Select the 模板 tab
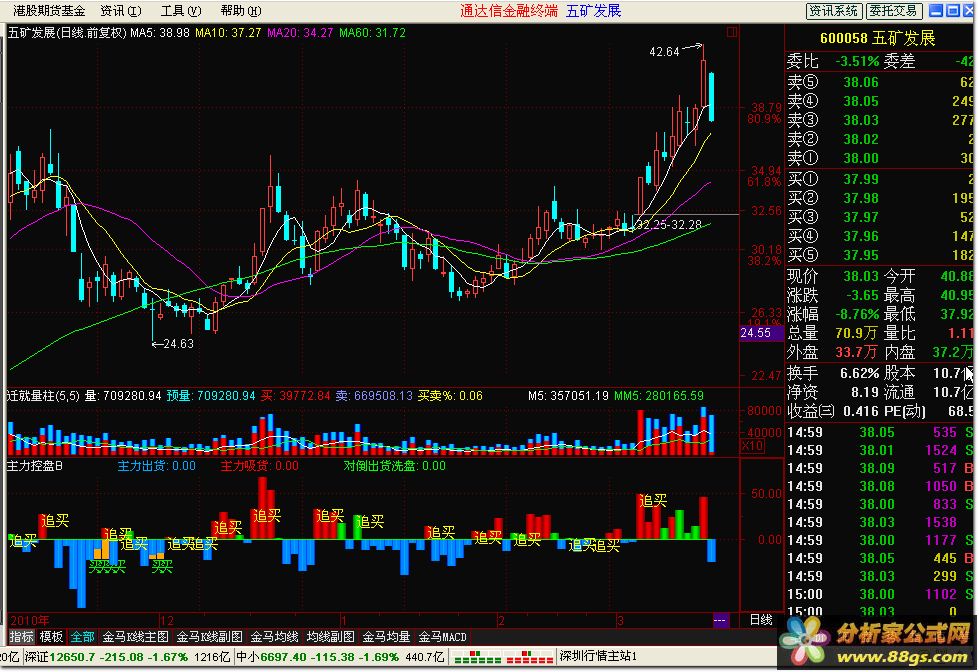Viewport: 979px width, 672px height. pyautogui.click(x=51, y=636)
